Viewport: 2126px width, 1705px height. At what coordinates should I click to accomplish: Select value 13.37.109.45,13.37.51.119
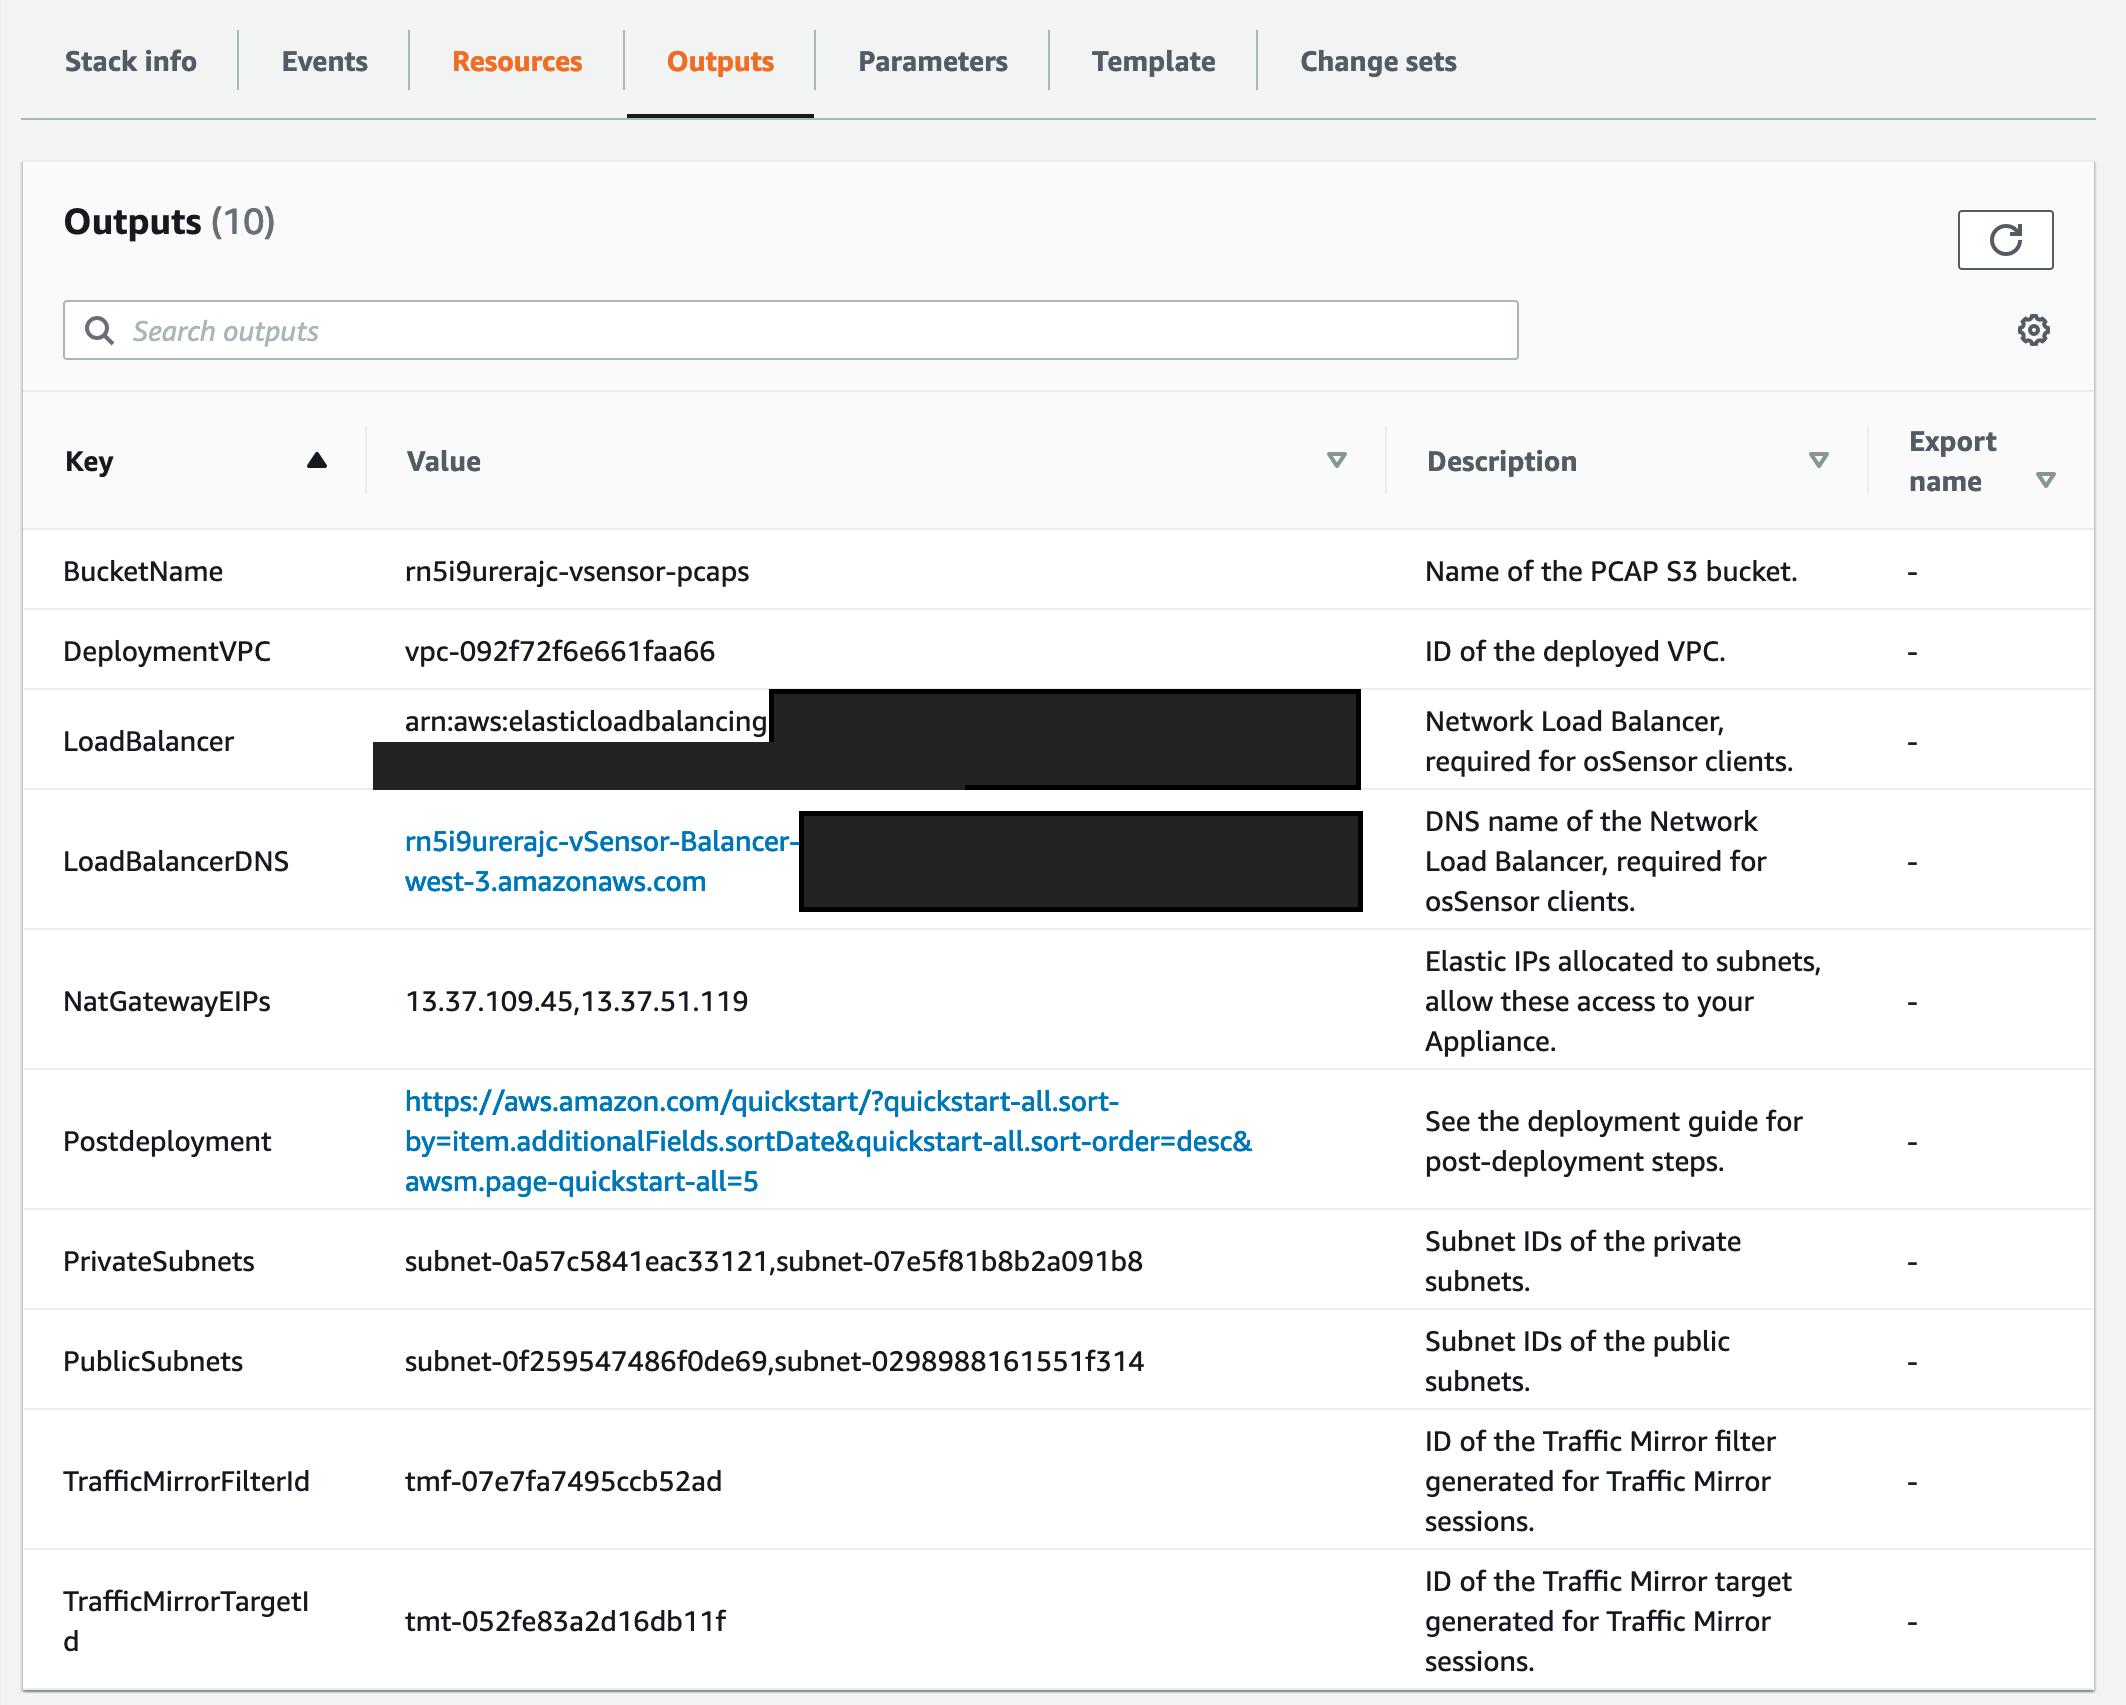coord(577,1001)
